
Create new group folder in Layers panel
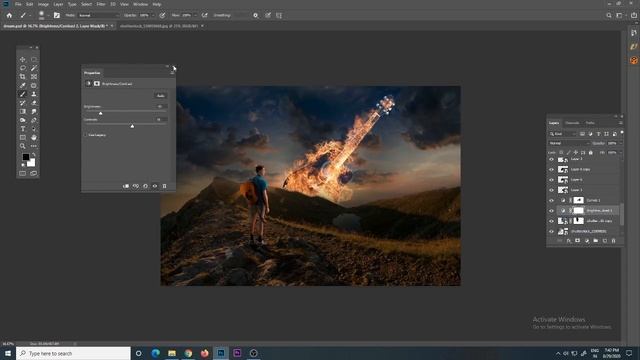596,241
